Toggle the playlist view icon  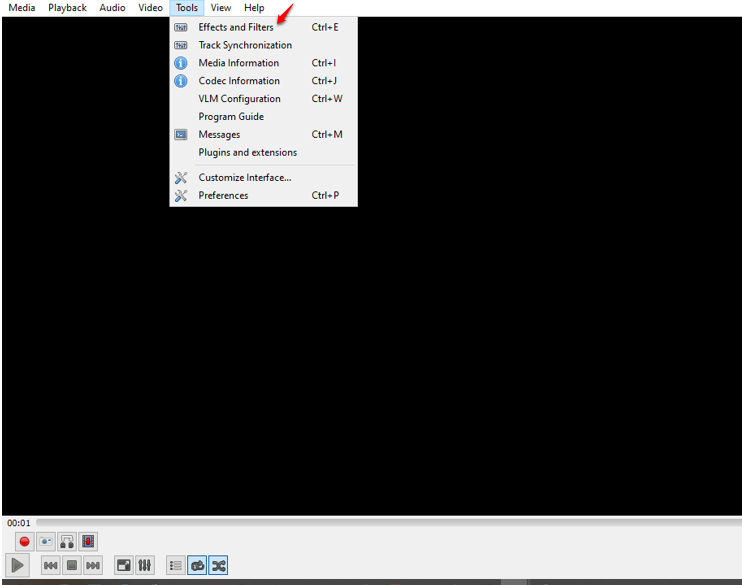(176, 566)
